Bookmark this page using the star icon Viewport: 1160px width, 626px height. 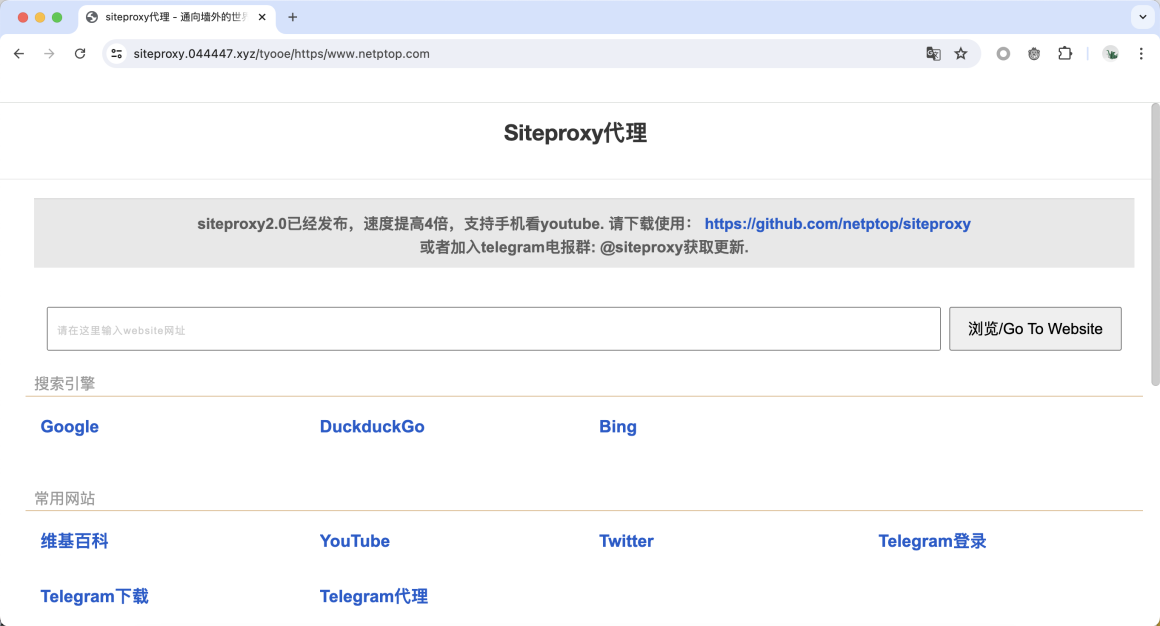point(959,53)
